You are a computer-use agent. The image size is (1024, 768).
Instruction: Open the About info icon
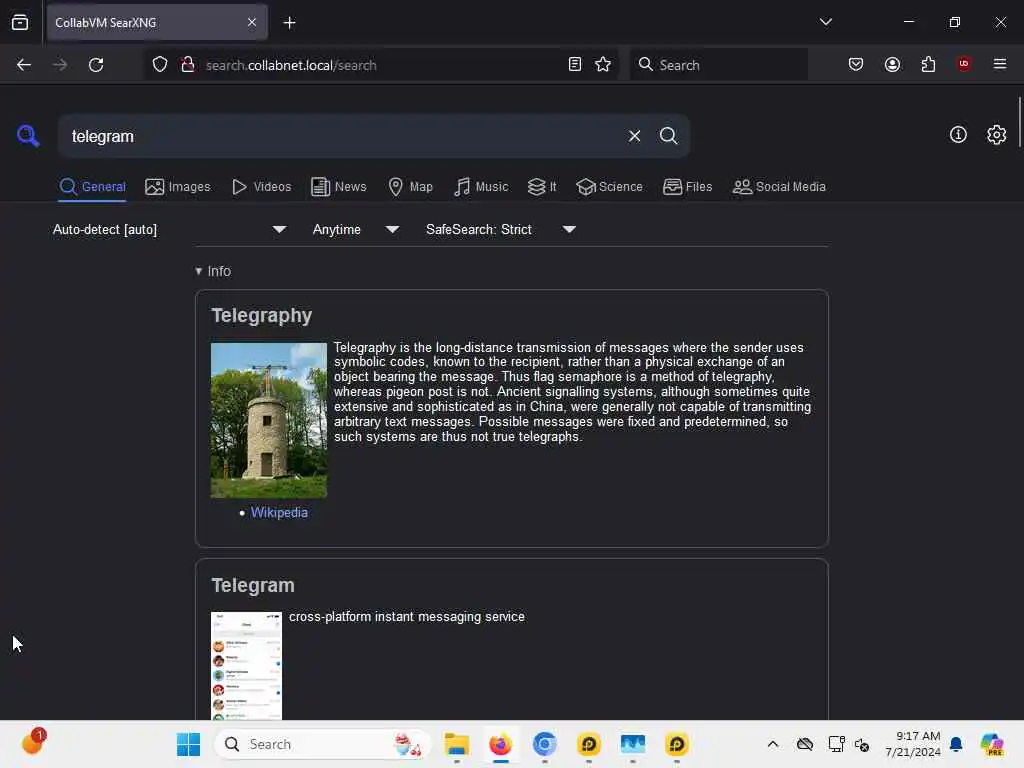(958, 135)
